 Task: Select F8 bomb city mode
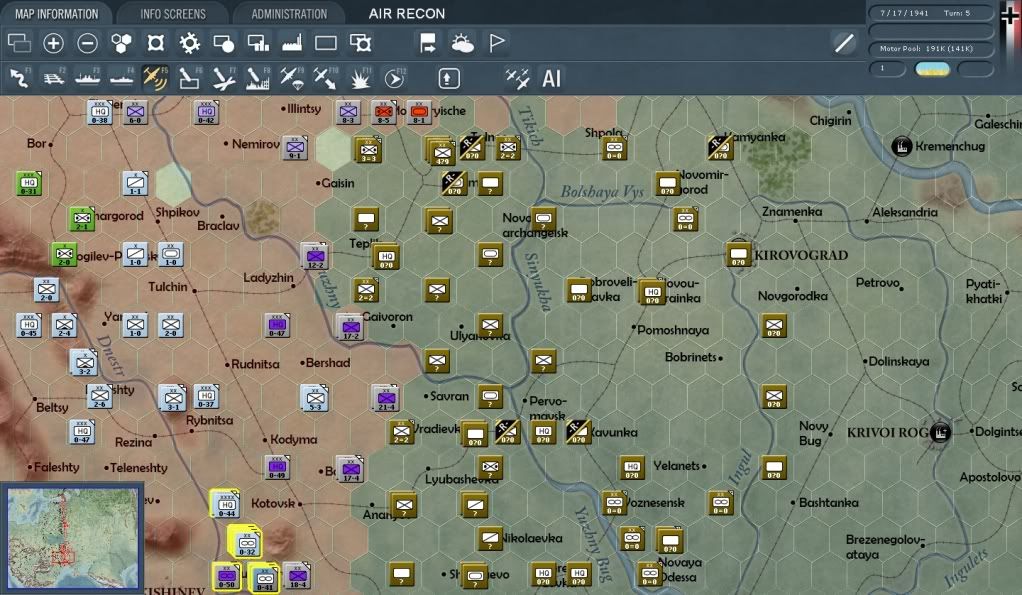257,78
